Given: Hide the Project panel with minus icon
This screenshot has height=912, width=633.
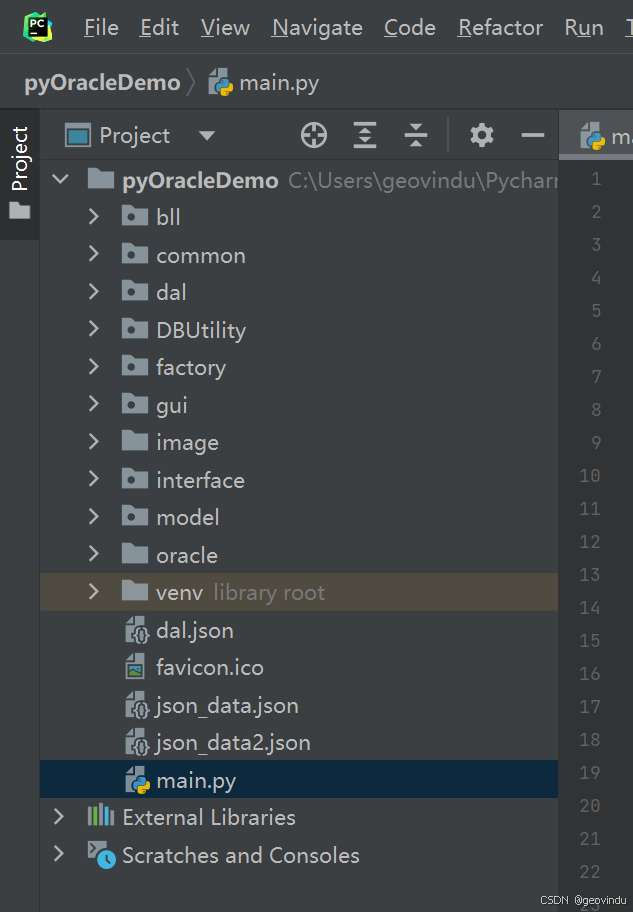Looking at the screenshot, I should [532, 134].
